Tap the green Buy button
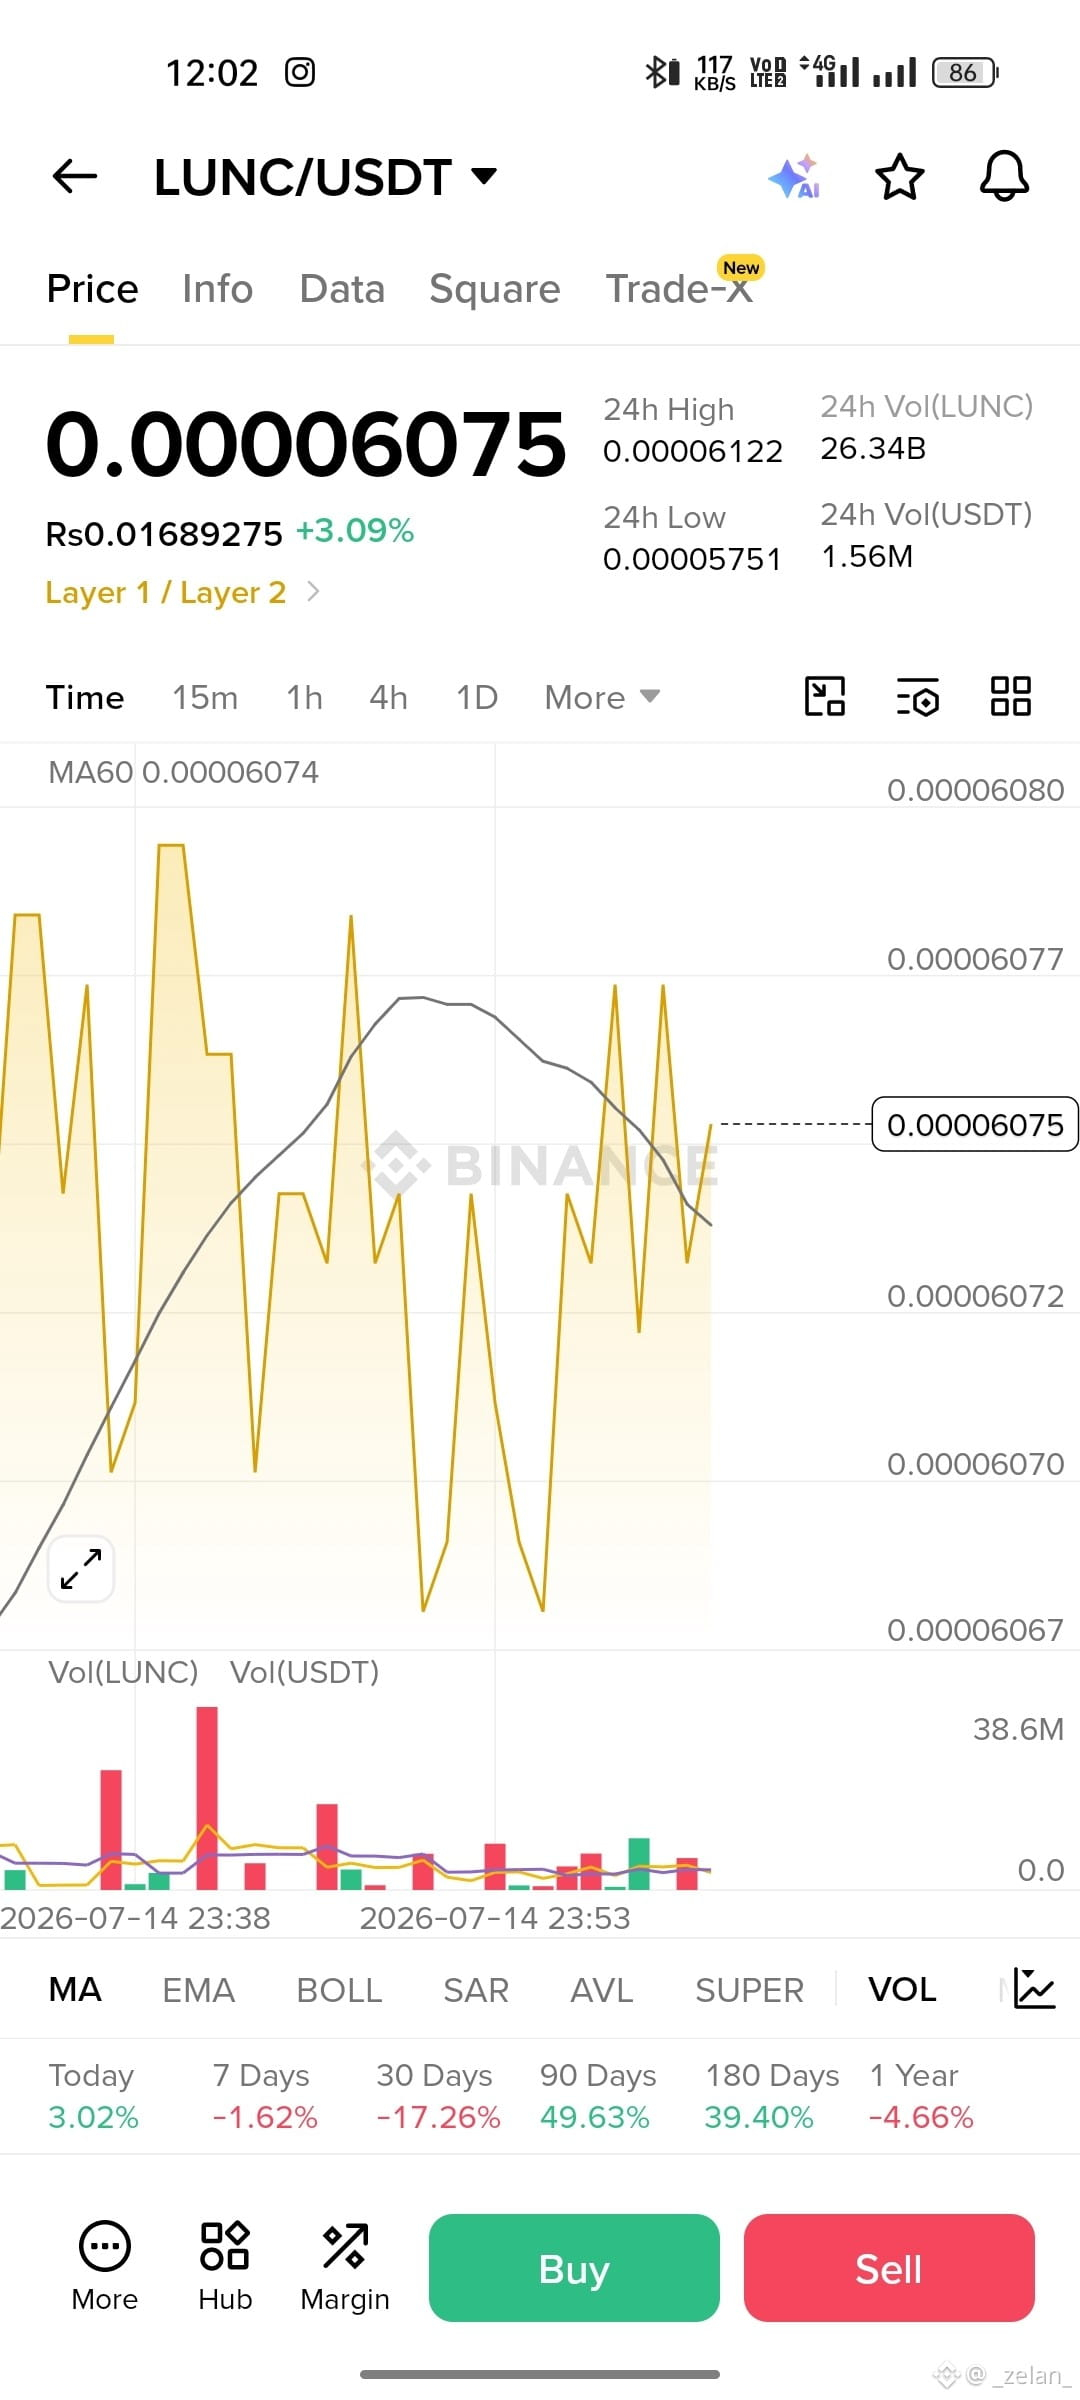 [574, 2268]
